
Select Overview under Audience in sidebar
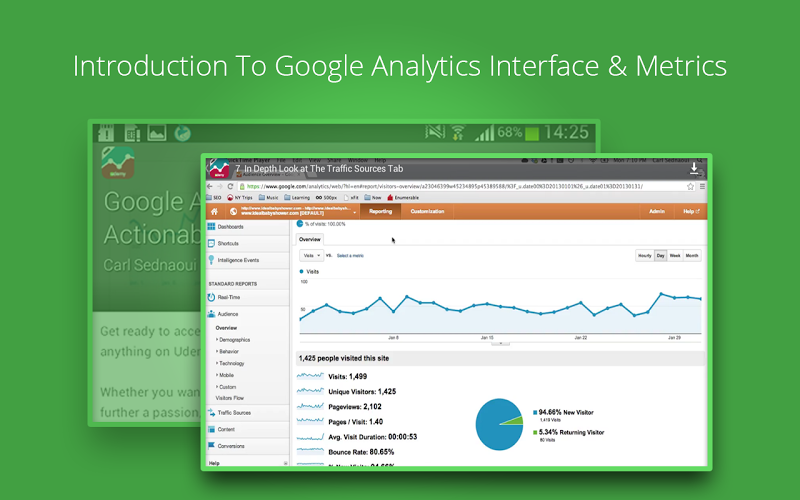226,328
